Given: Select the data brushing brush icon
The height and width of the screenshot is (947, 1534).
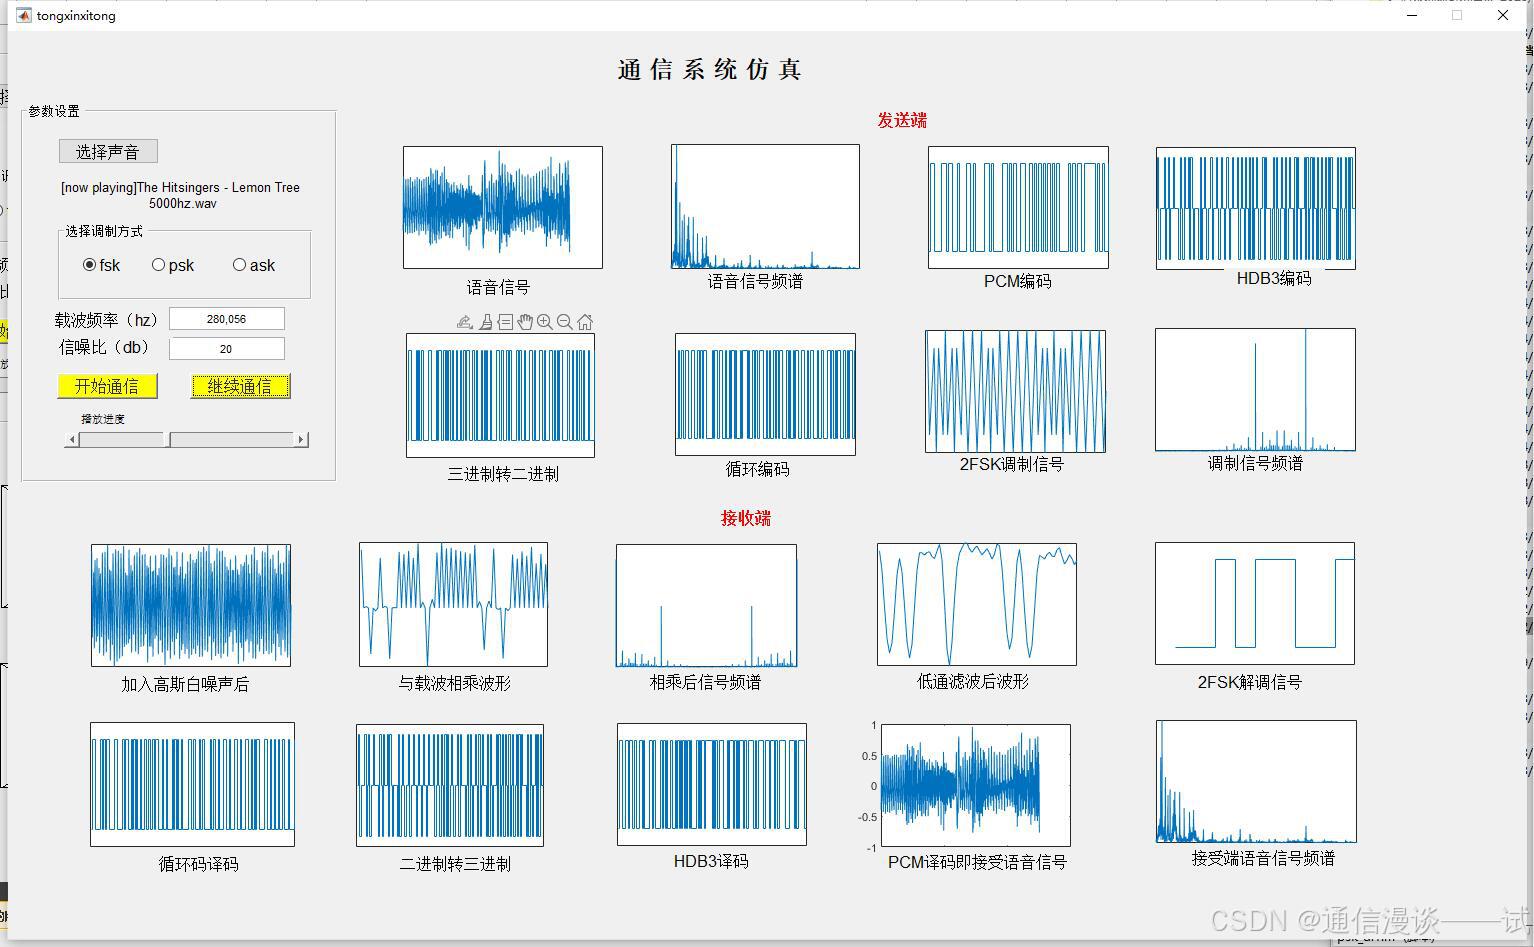Looking at the screenshot, I should click(486, 321).
